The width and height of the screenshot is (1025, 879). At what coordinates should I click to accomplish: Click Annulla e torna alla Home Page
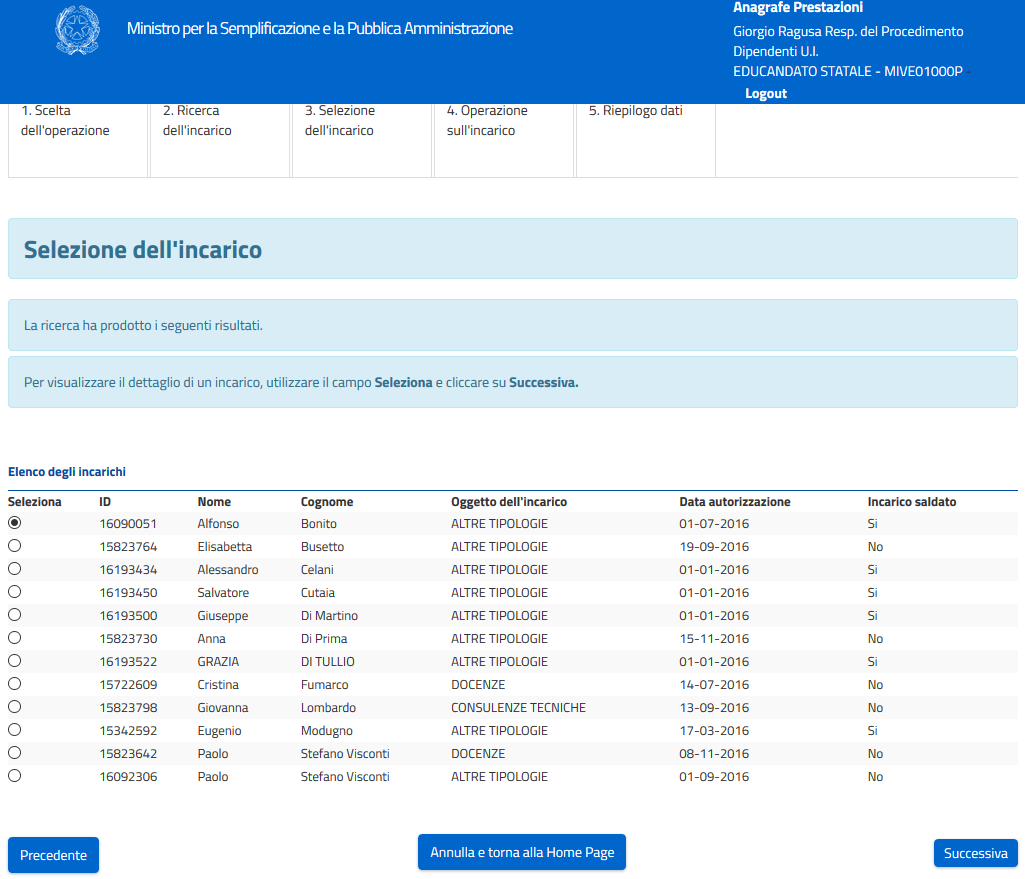point(521,852)
